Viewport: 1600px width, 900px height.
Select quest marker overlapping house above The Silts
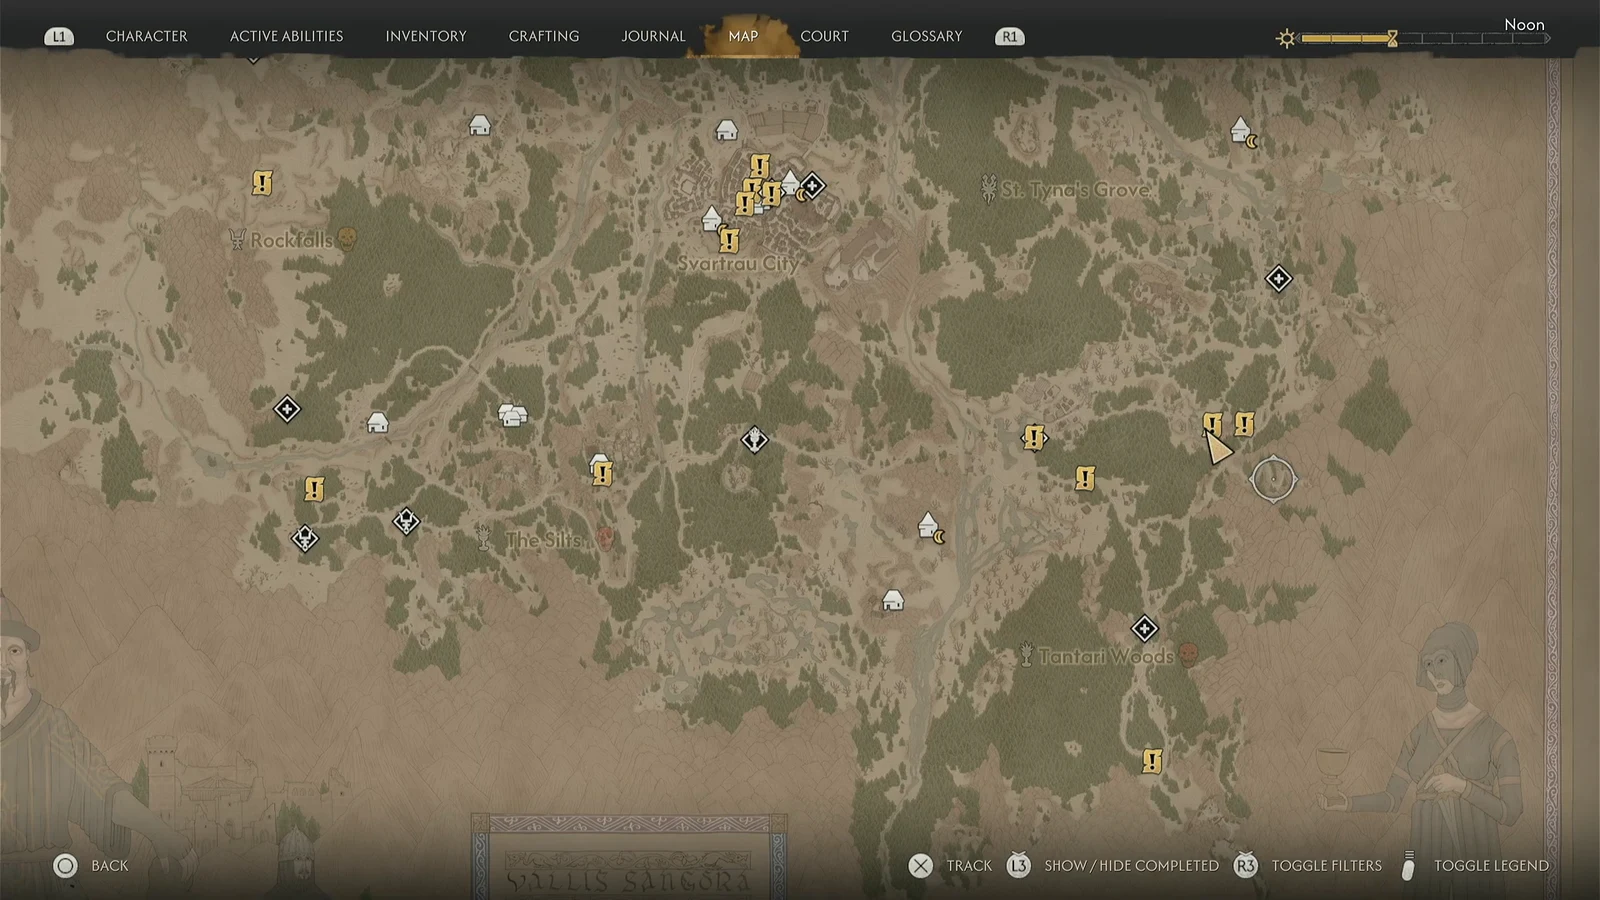coord(602,473)
